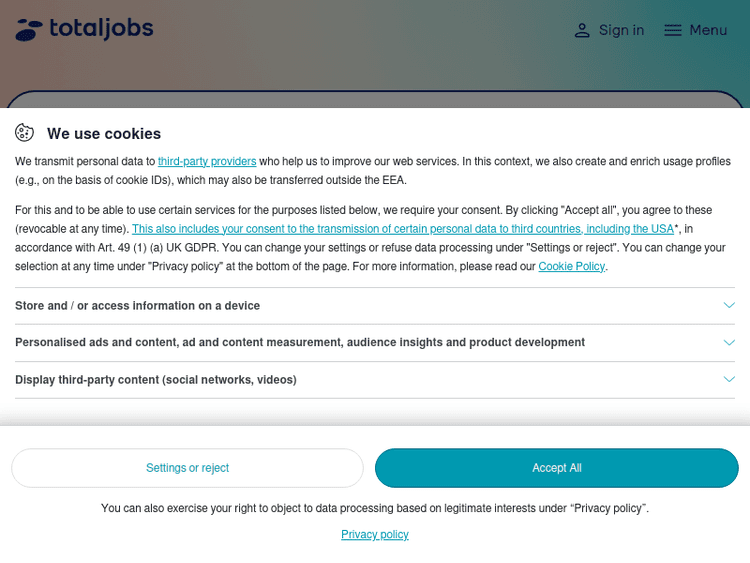Screen dimensions: 750x563
Task: Expand the Personalised ads and content chevron
Action: coord(729,342)
